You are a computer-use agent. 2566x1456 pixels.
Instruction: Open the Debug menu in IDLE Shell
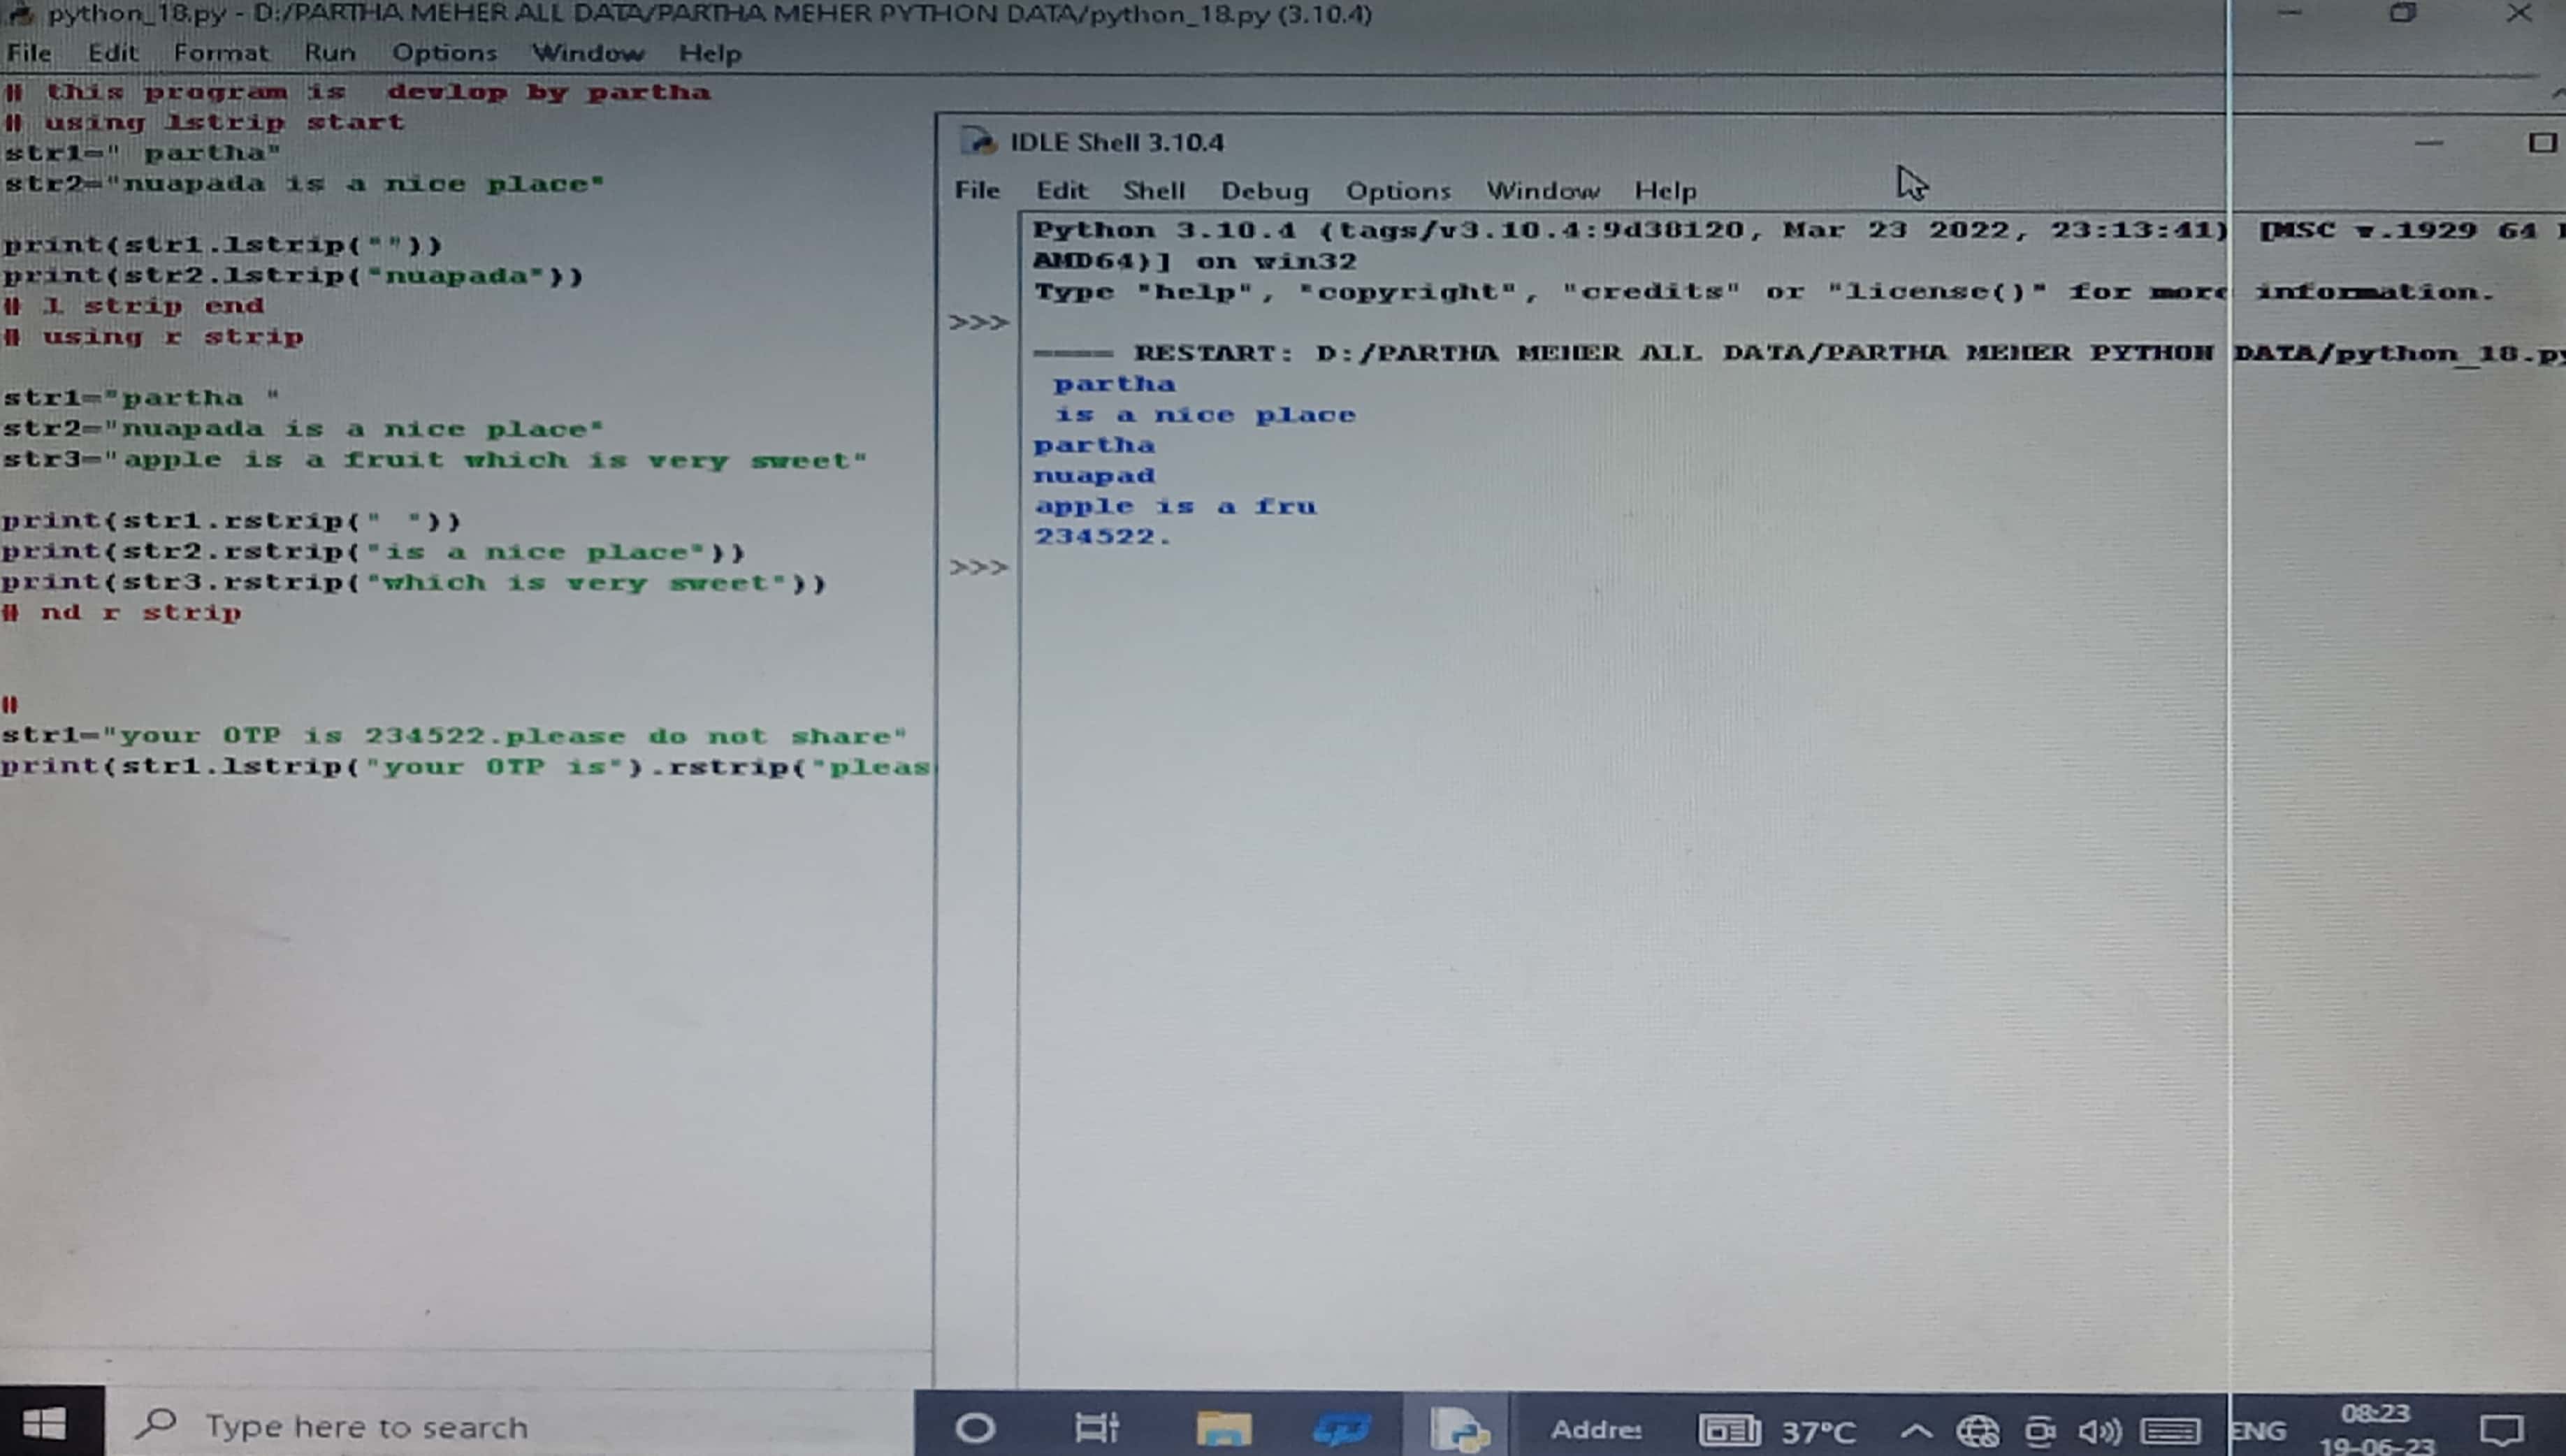(x=1264, y=190)
